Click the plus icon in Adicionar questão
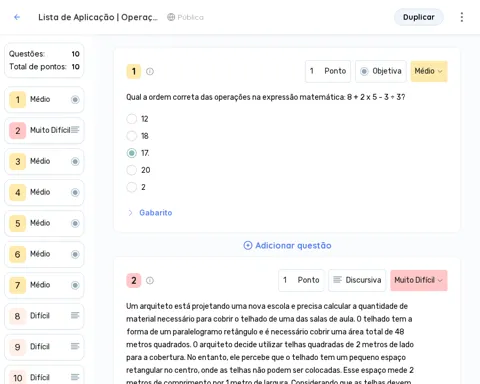This screenshot has width=480, height=384. click(248, 245)
